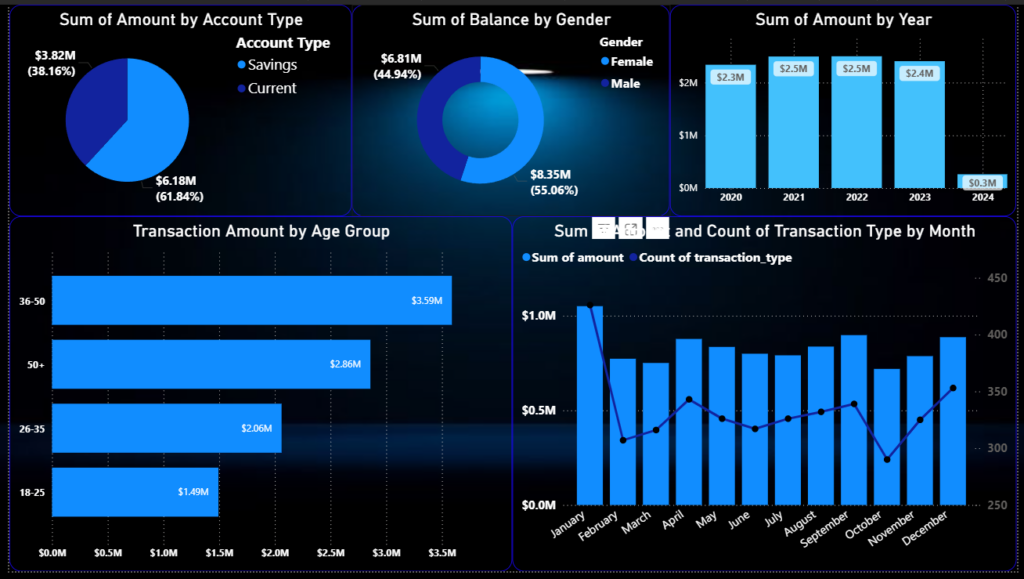Screen dimensions: 1024x579
Task: Click the December bar in the monthly chart
Action: tap(953, 421)
